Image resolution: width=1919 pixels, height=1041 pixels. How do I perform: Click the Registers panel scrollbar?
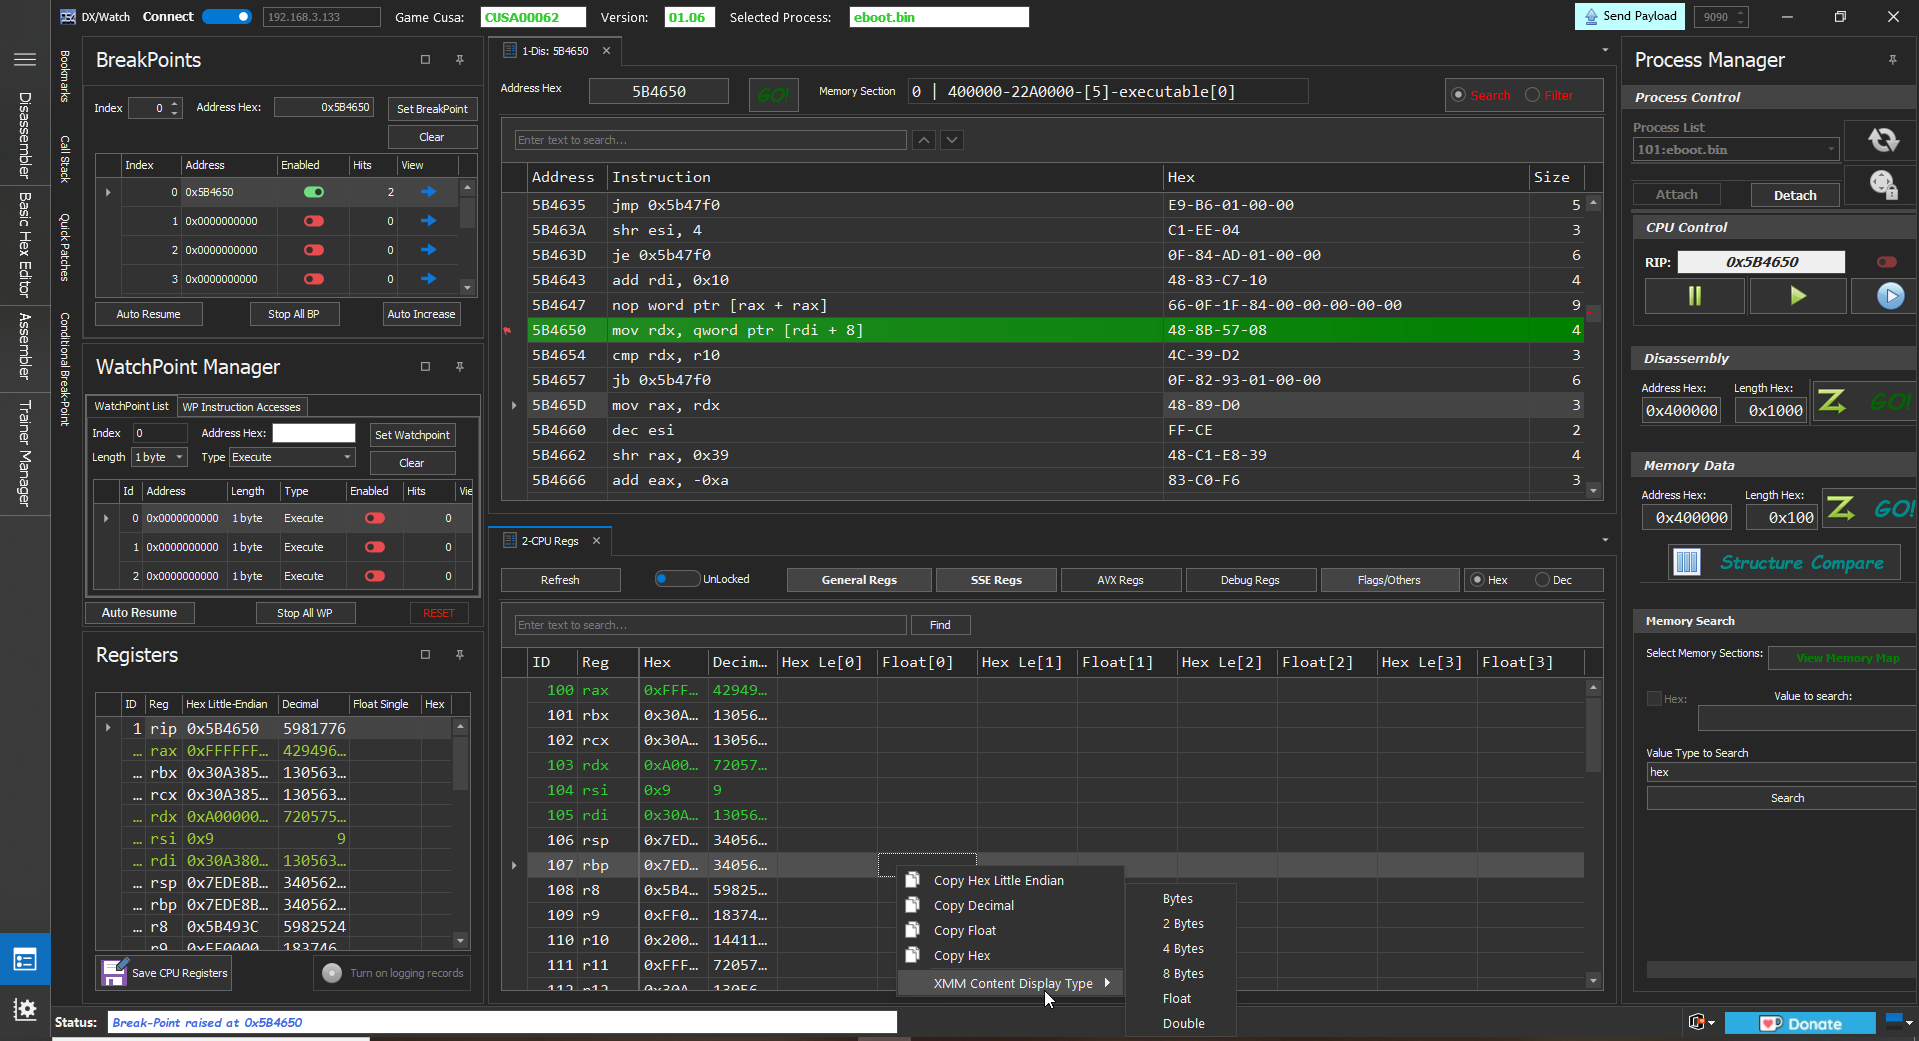[460, 833]
